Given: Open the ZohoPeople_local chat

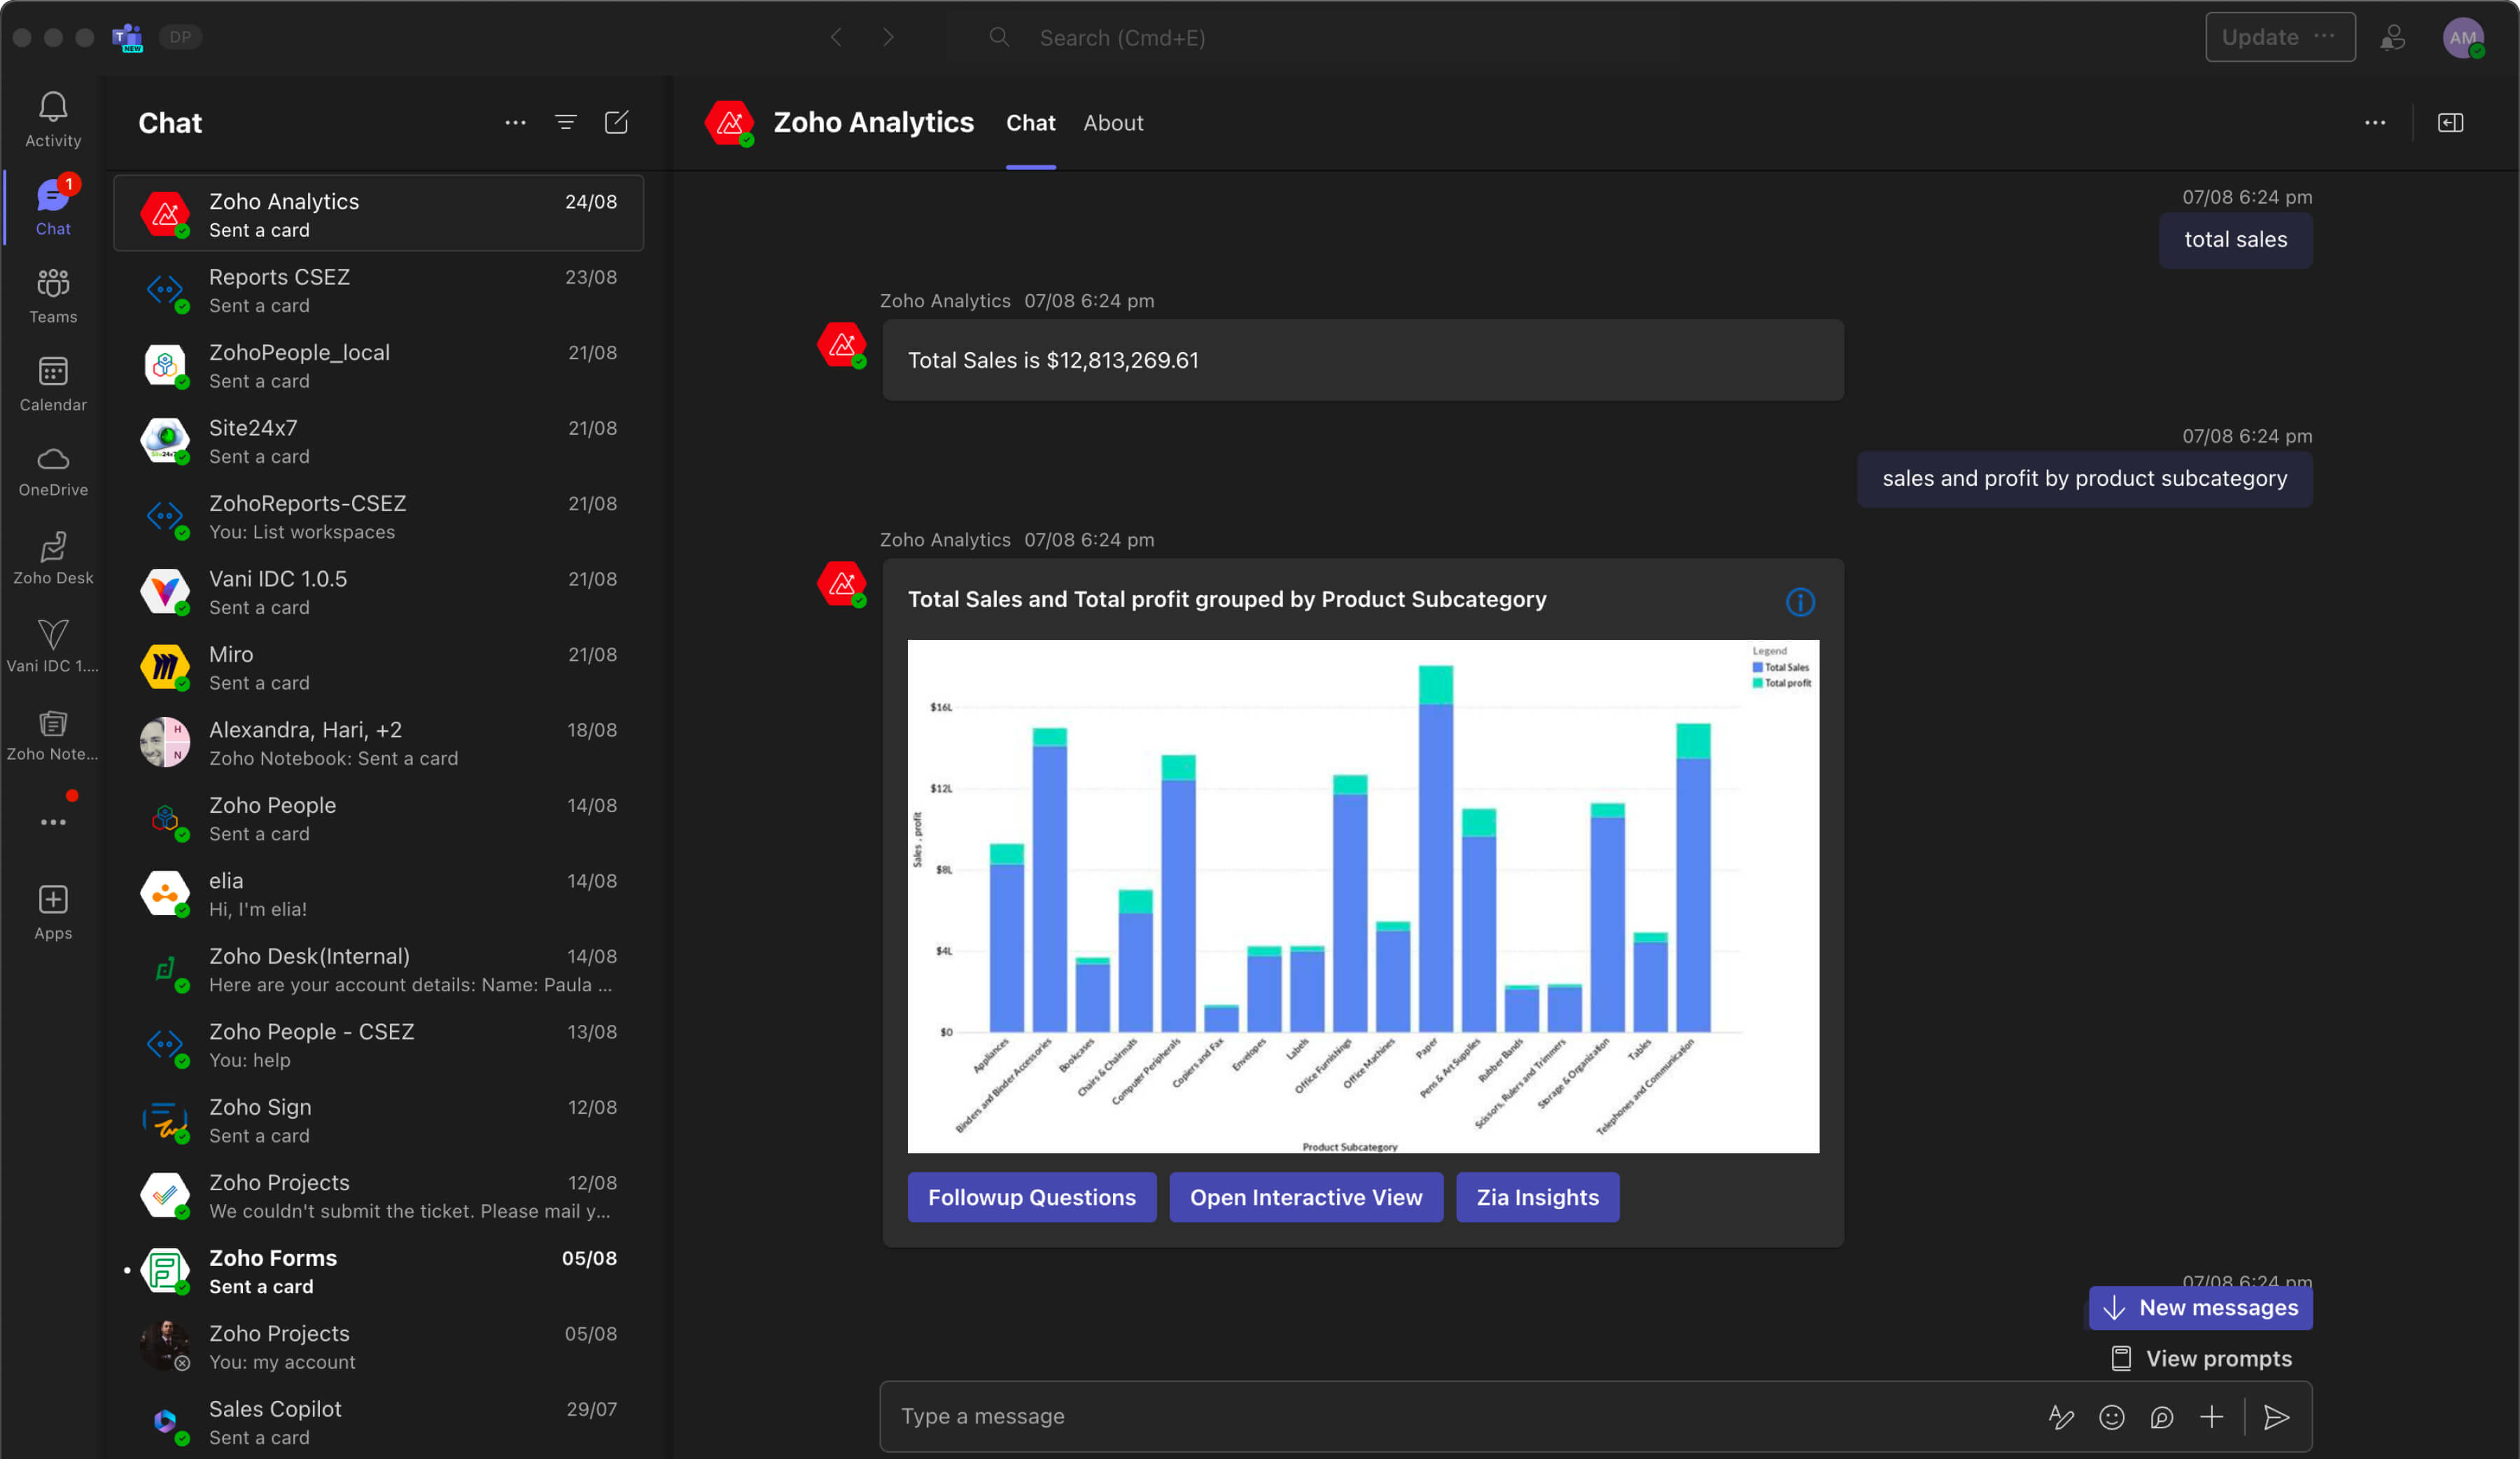Looking at the screenshot, I should coord(378,365).
